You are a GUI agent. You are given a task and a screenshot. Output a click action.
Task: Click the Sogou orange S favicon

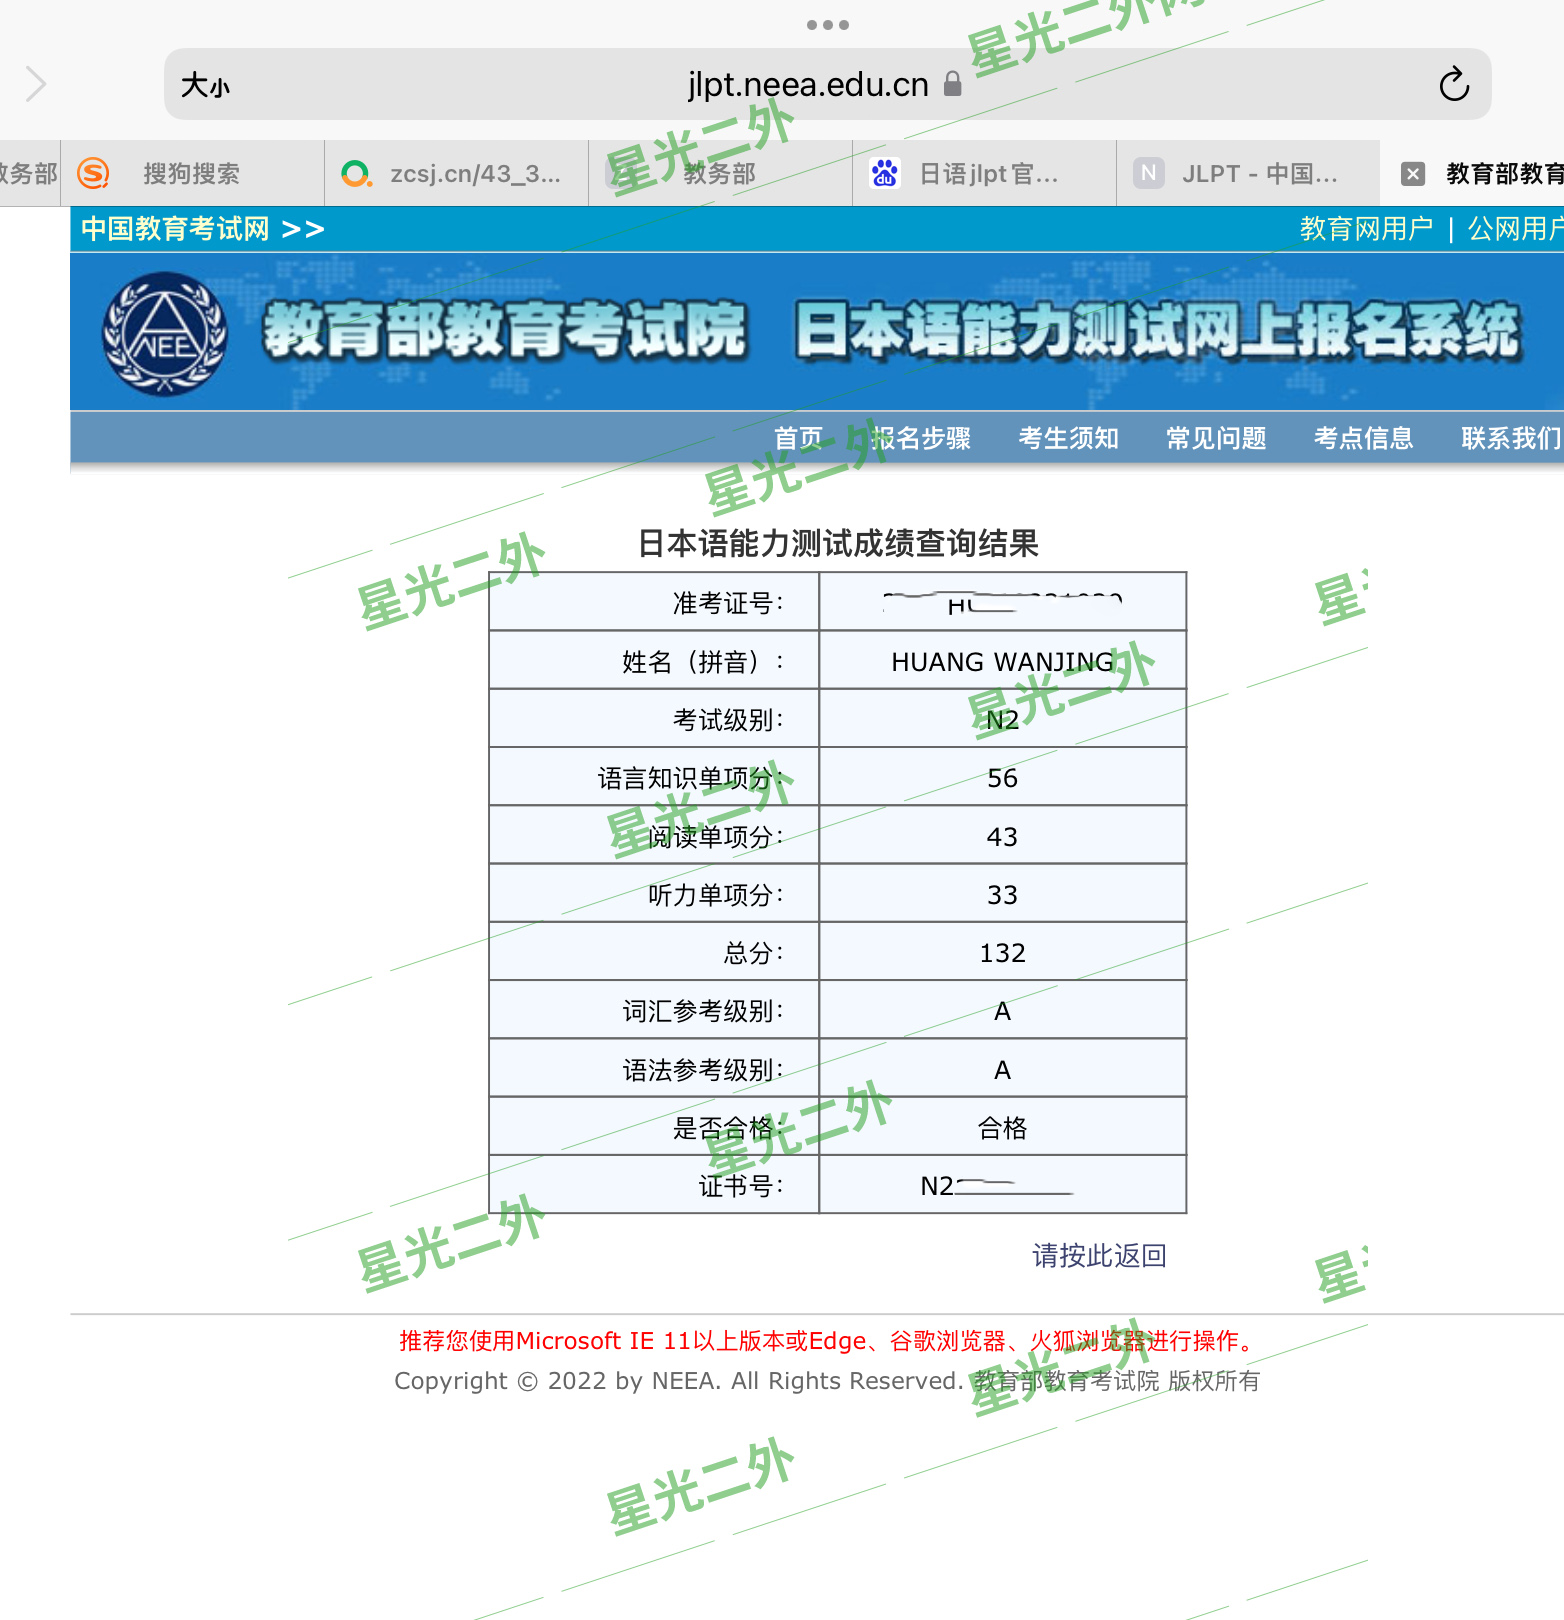pyautogui.click(x=93, y=174)
